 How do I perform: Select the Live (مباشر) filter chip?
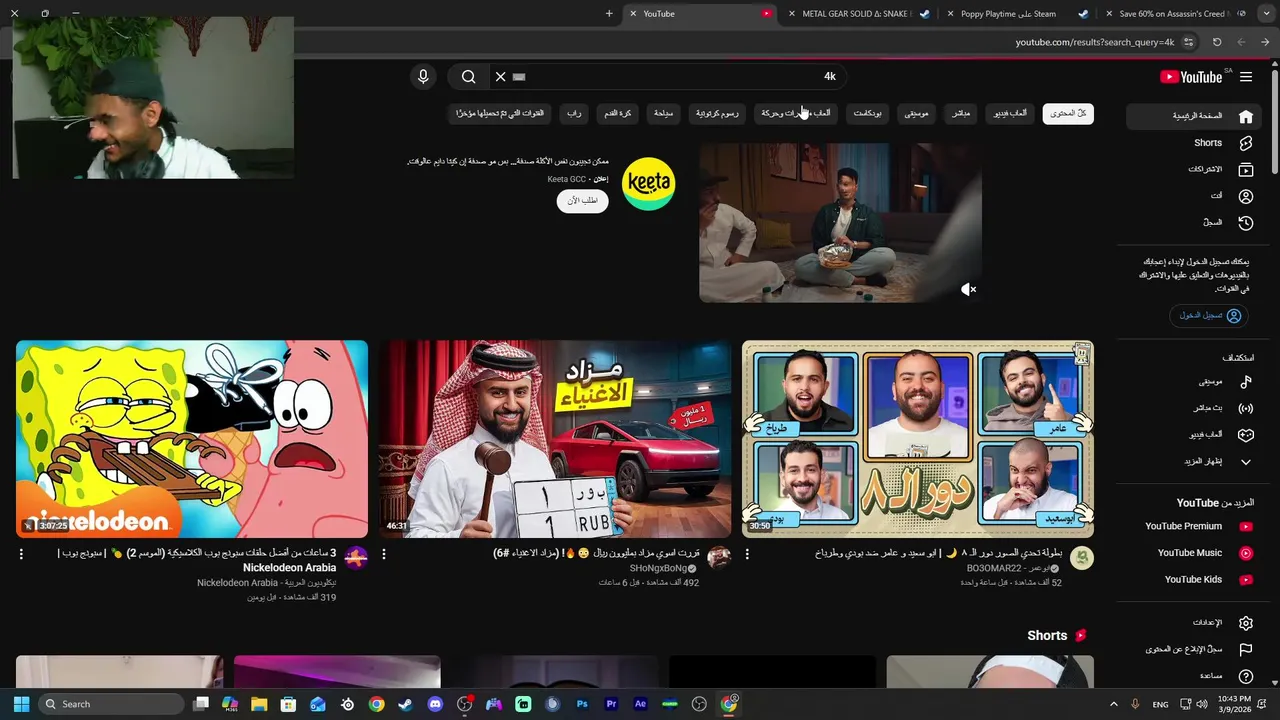click(x=961, y=114)
